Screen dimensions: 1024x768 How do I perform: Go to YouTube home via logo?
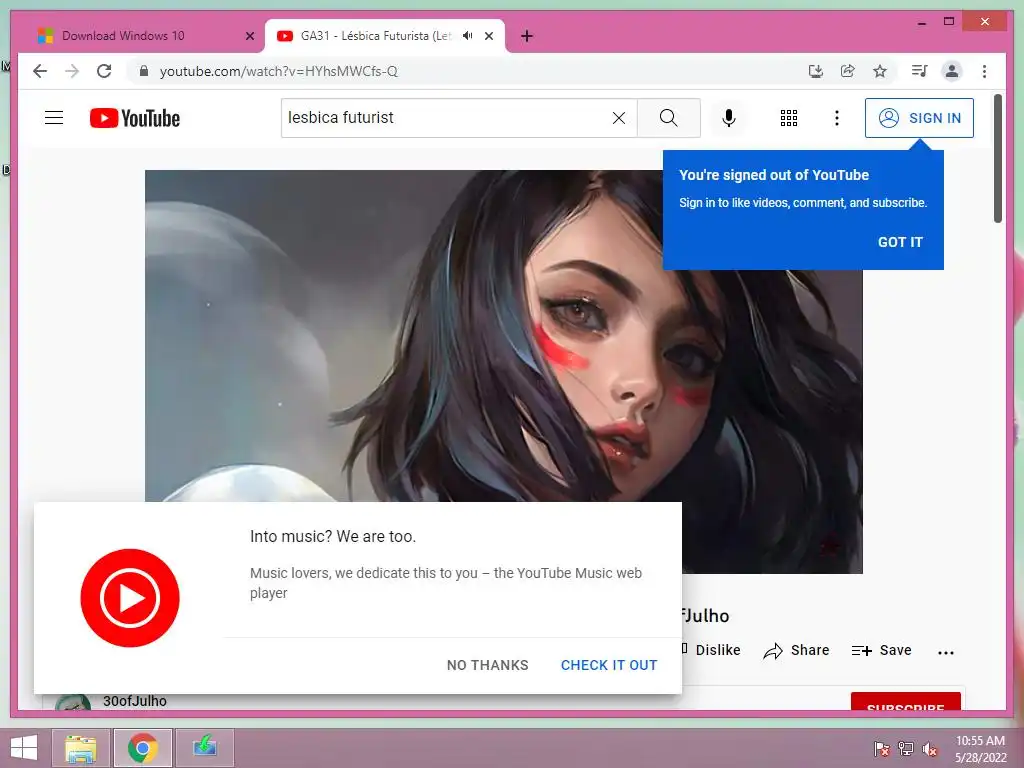(135, 118)
